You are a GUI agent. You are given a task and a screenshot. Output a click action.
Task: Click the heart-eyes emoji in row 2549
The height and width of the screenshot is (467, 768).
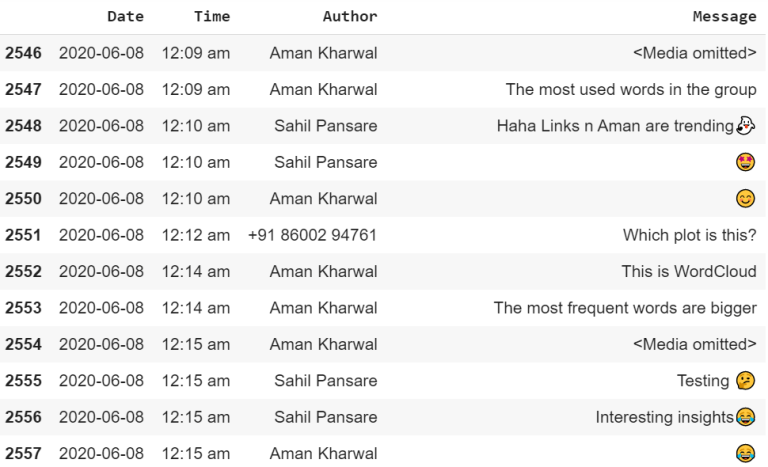click(746, 162)
